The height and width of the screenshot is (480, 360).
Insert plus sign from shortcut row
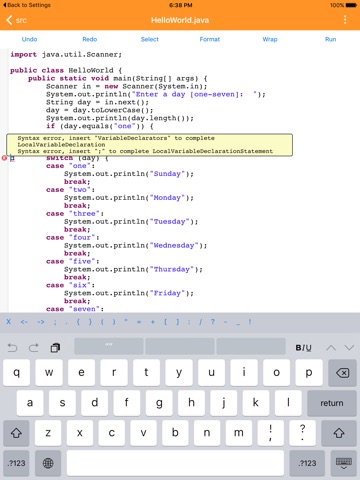click(152, 322)
